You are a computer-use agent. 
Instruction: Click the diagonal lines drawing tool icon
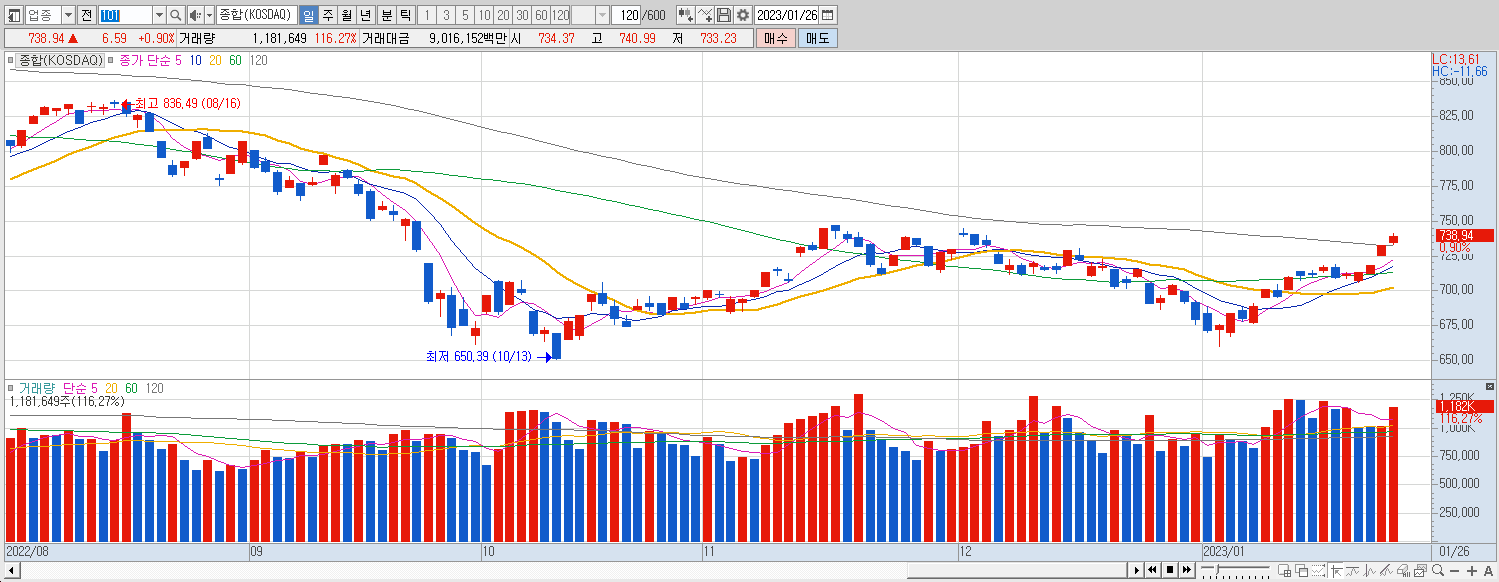[x=1386, y=571]
